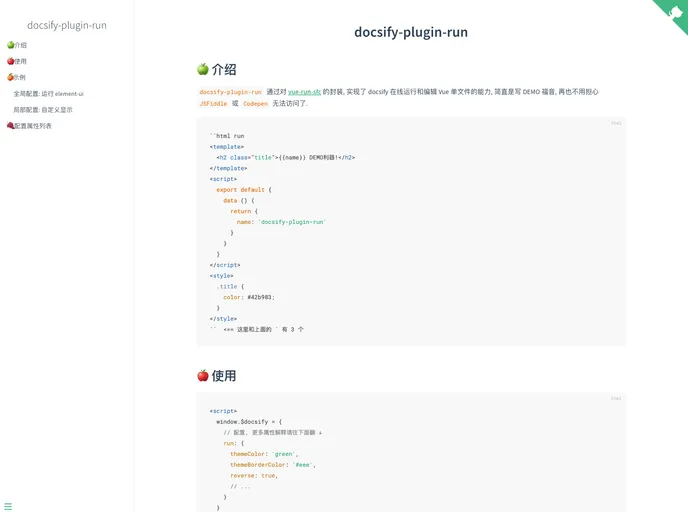The width and height of the screenshot is (688, 512).
Task: Click the html label on the second code block
Action: pyautogui.click(x=616, y=398)
